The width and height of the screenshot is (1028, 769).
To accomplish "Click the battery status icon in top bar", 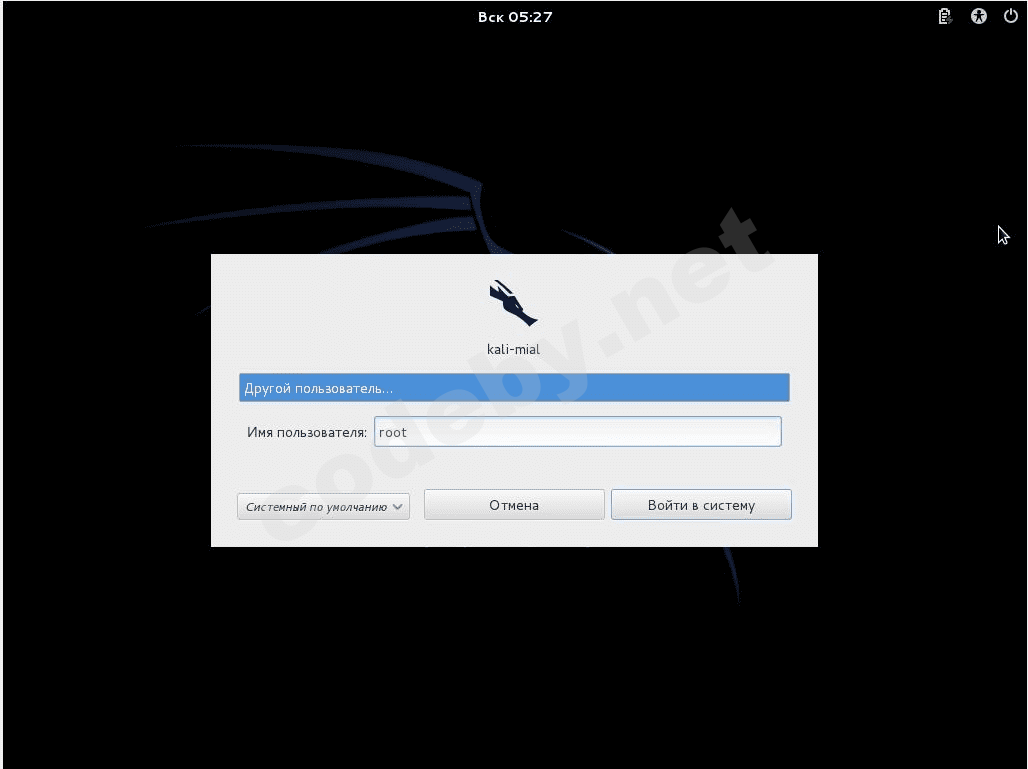I will click(x=945, y=16).
